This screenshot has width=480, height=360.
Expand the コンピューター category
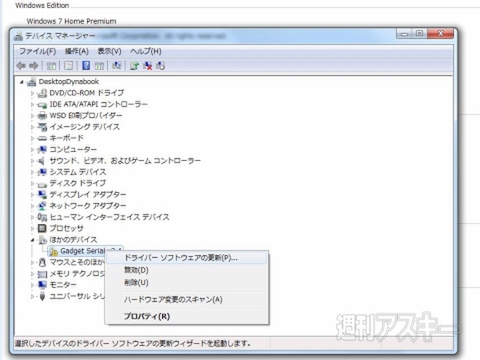[33, 150]
